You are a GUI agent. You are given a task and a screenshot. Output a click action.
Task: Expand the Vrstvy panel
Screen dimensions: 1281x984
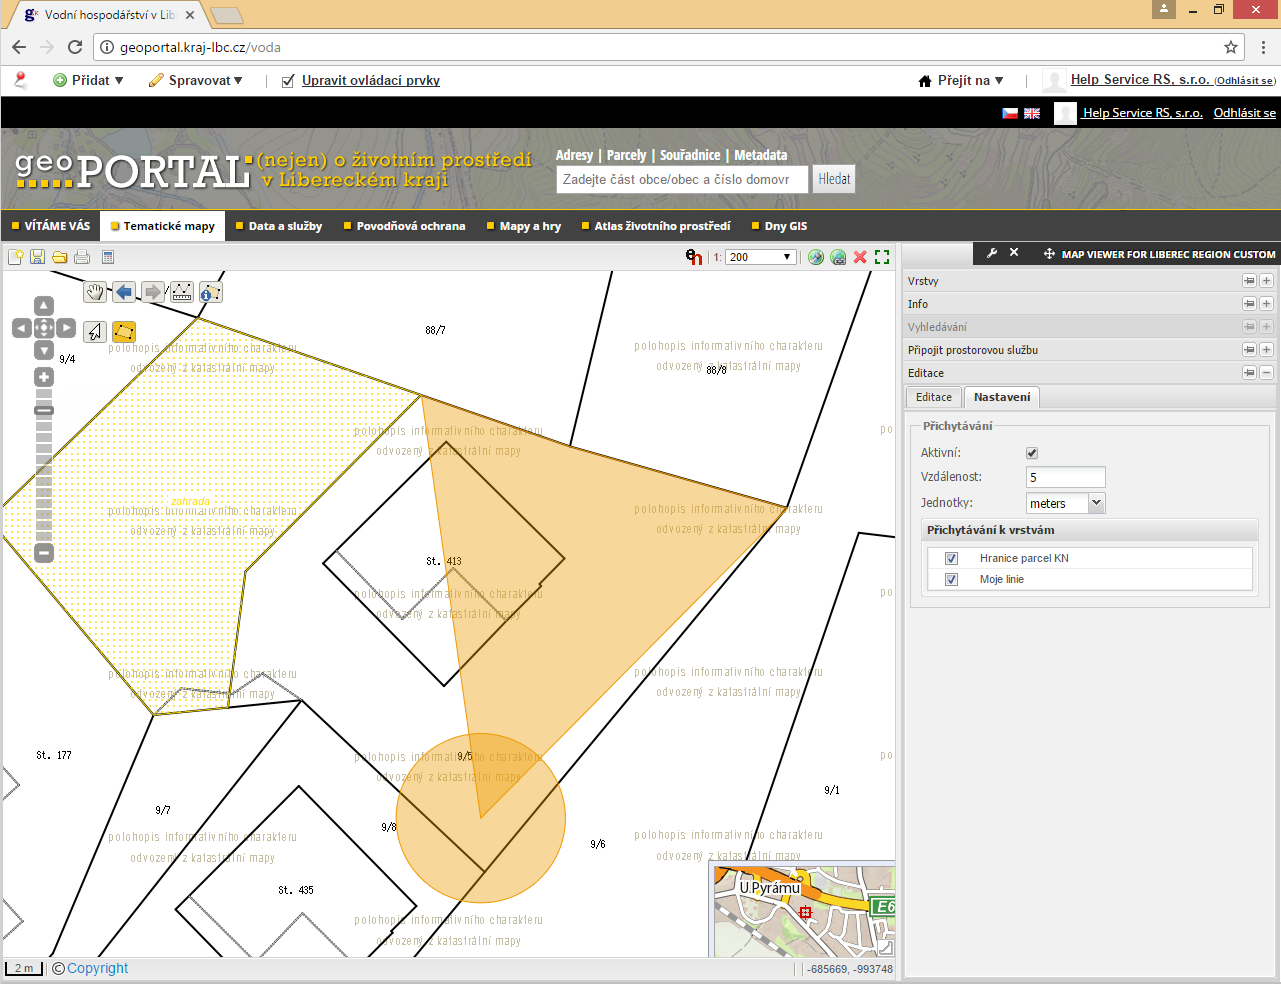1266,281
